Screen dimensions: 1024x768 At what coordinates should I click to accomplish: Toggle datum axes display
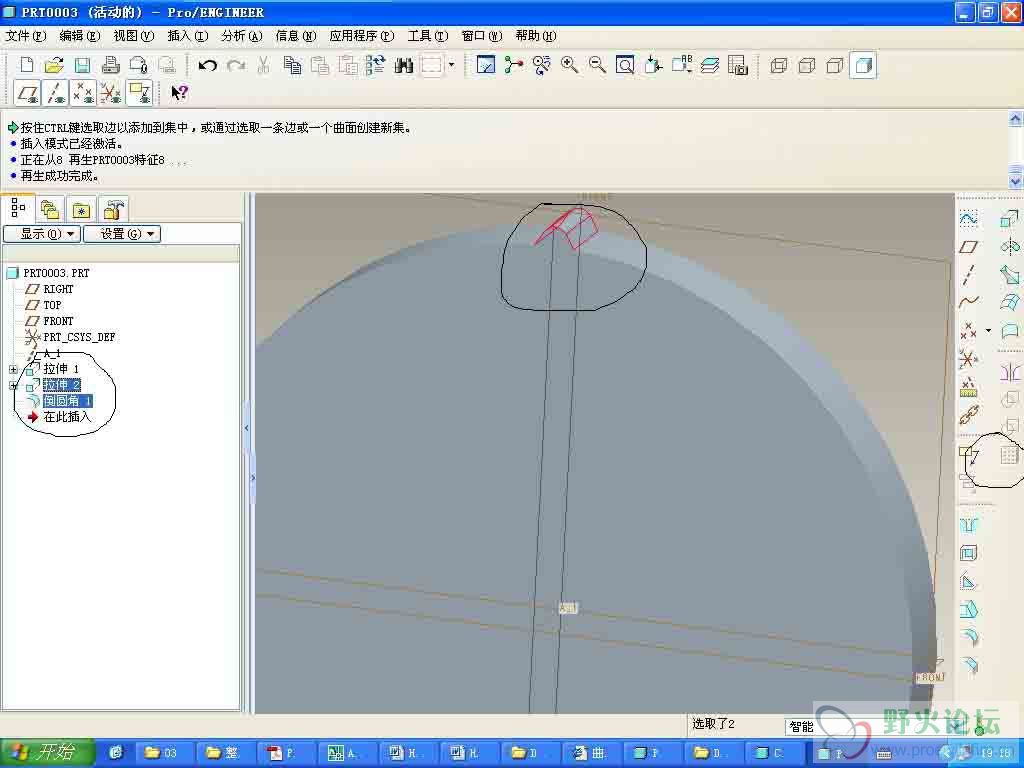click(x=55, y=93)
